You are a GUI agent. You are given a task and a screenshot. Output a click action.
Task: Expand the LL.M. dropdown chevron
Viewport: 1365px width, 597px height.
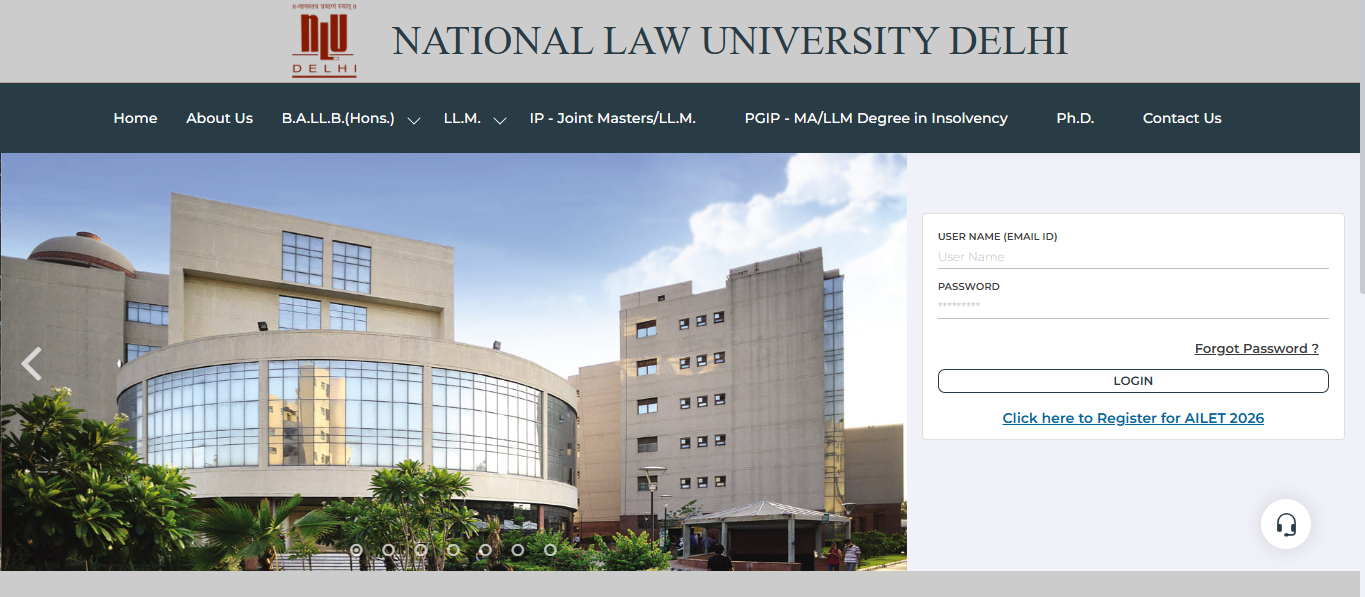tap(500, 120)
